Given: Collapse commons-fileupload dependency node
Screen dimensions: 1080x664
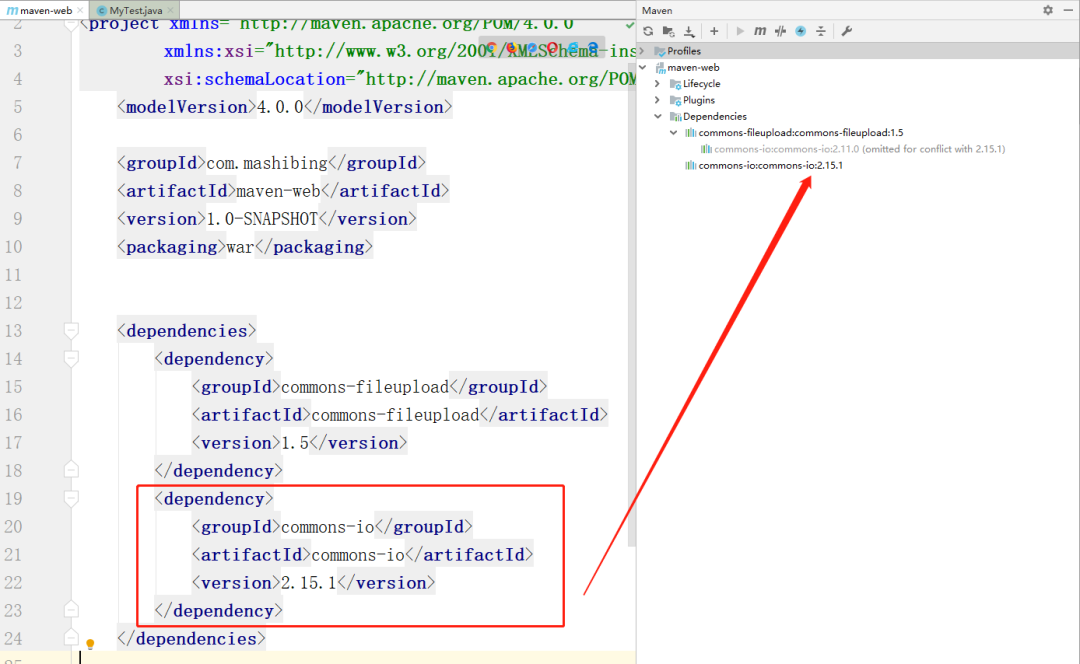Looking at the screenshot, I should pyautogui.click(x=674, y=133).
